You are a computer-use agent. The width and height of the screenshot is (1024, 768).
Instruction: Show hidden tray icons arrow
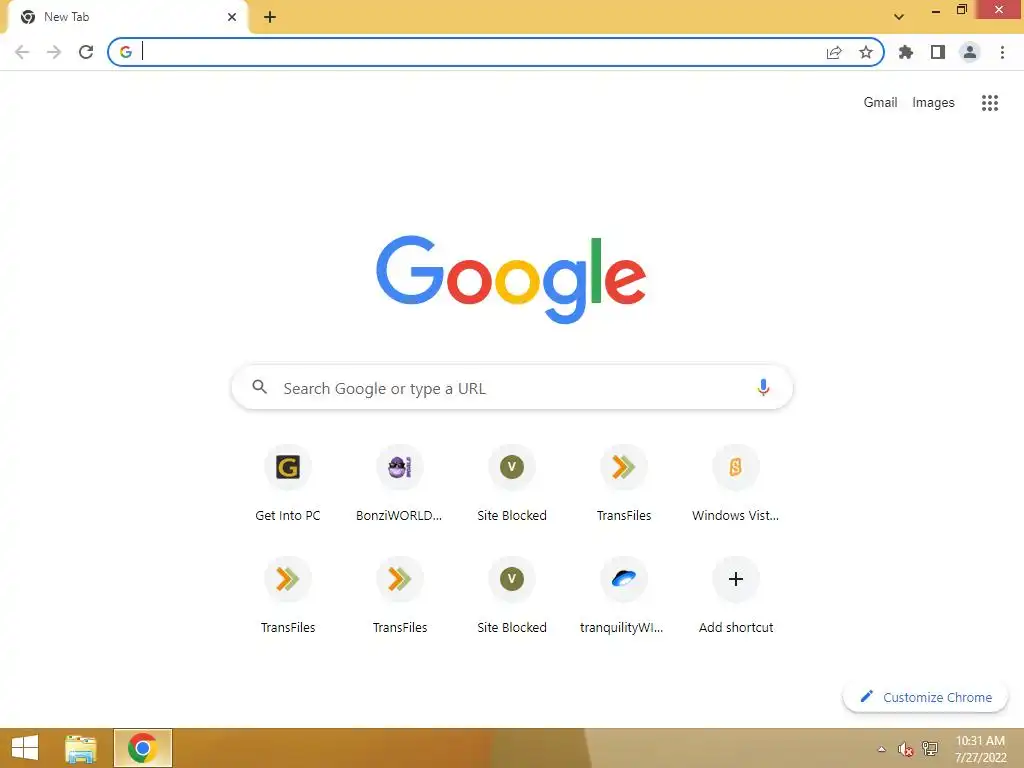(882, 749)
